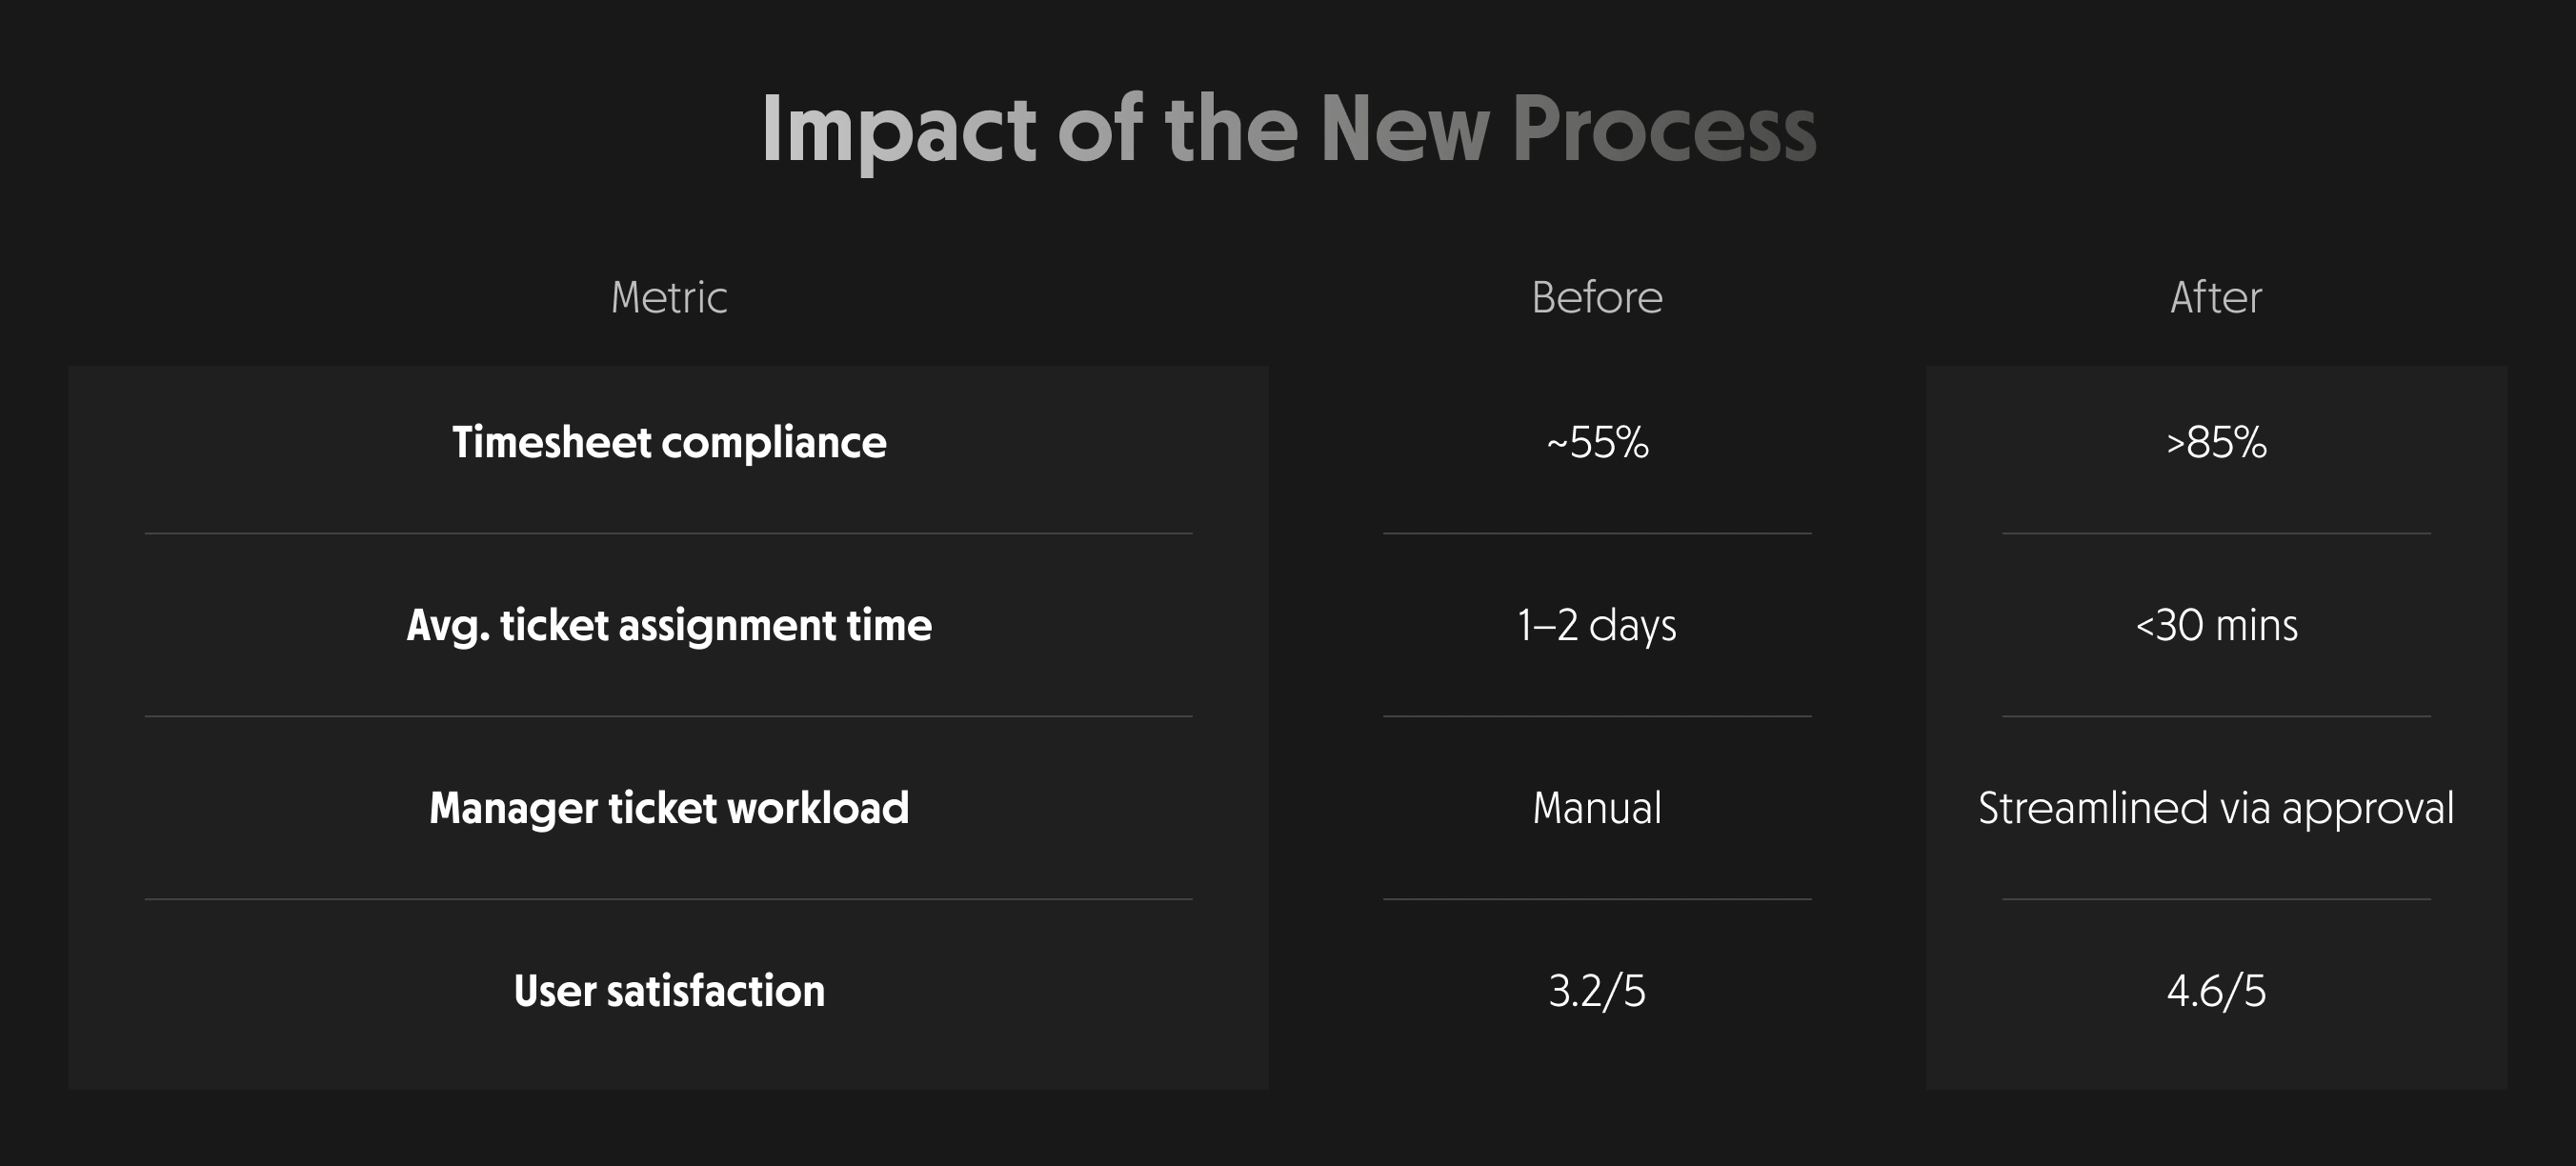Click the Manual value in Before column
Viewport: 2576px width, 1166px height.
(x=1597, y=808)
